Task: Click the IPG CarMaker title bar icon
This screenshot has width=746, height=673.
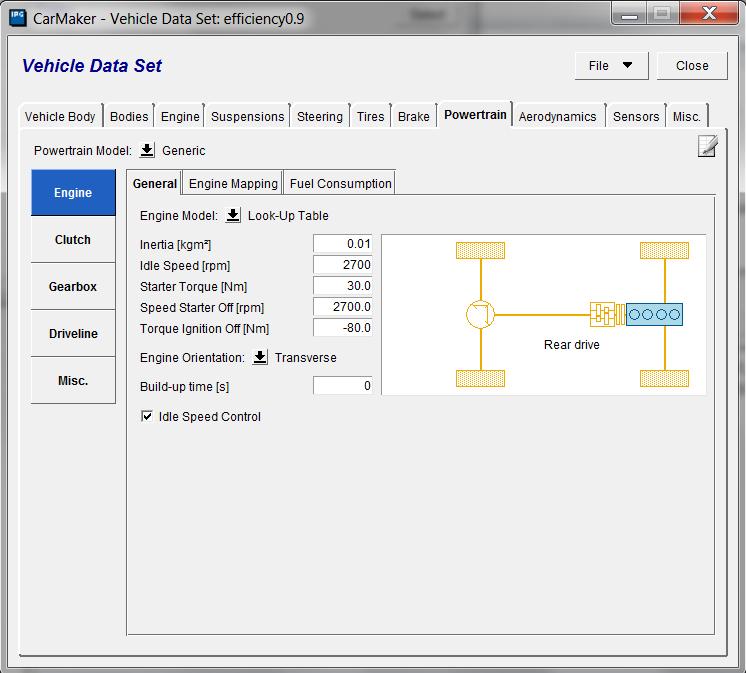Action: click(18, 18)
